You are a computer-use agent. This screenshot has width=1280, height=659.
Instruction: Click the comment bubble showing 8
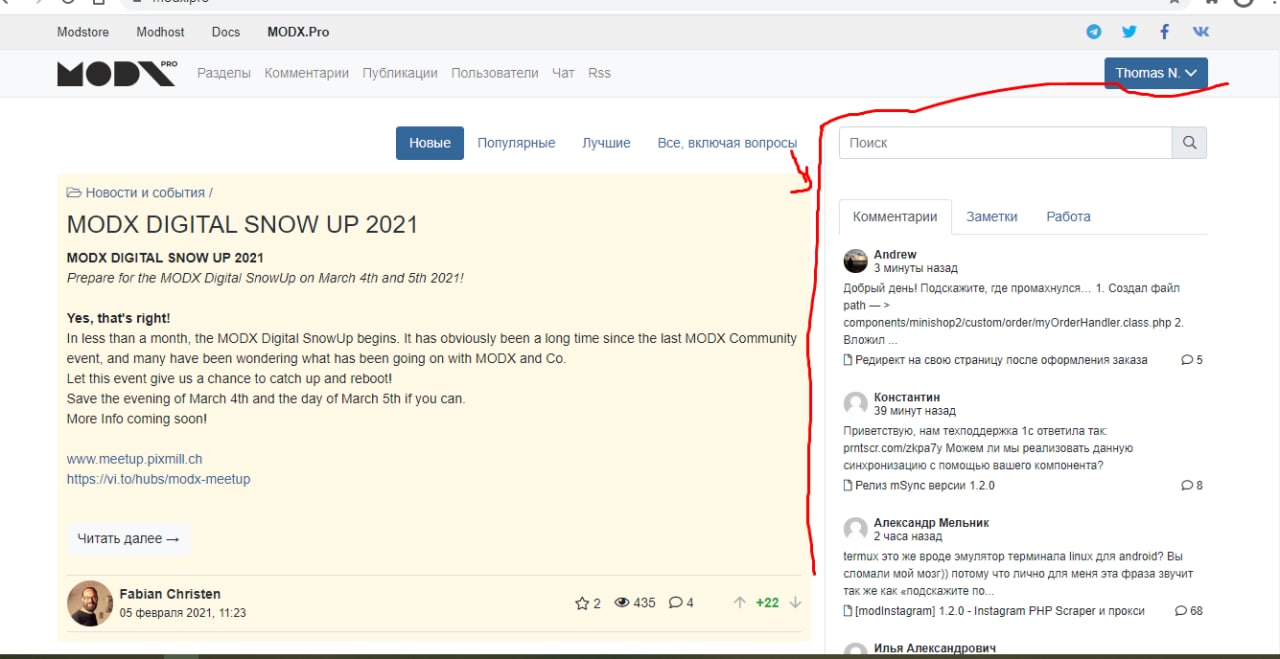pos(1187,486)
